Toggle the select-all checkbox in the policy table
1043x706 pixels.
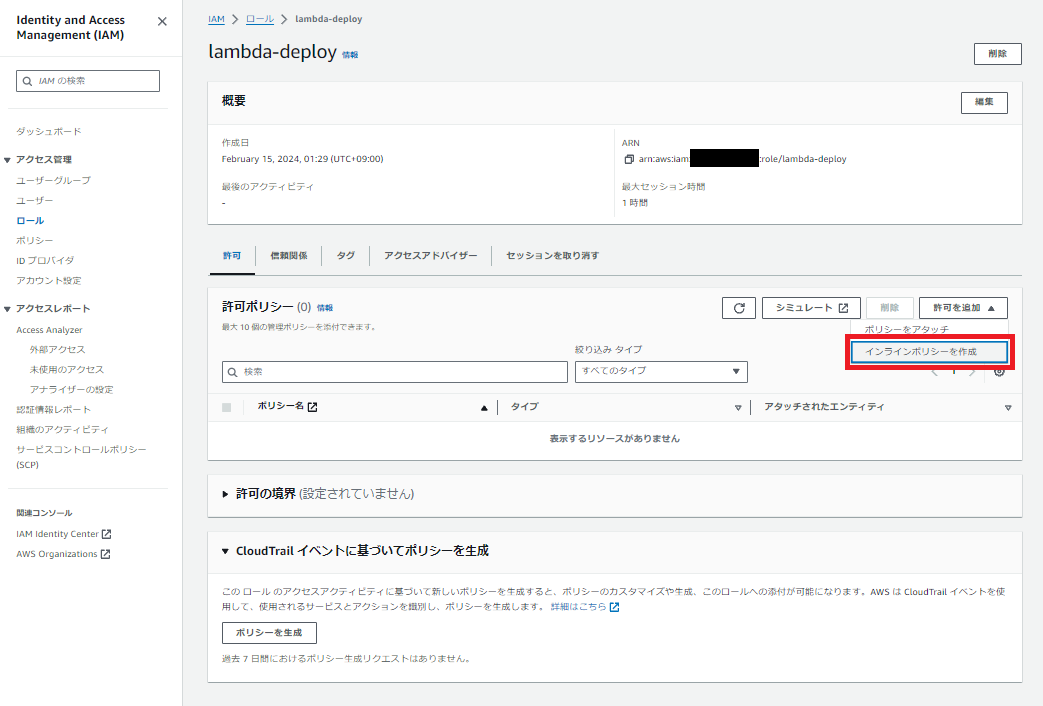(226, 406)
